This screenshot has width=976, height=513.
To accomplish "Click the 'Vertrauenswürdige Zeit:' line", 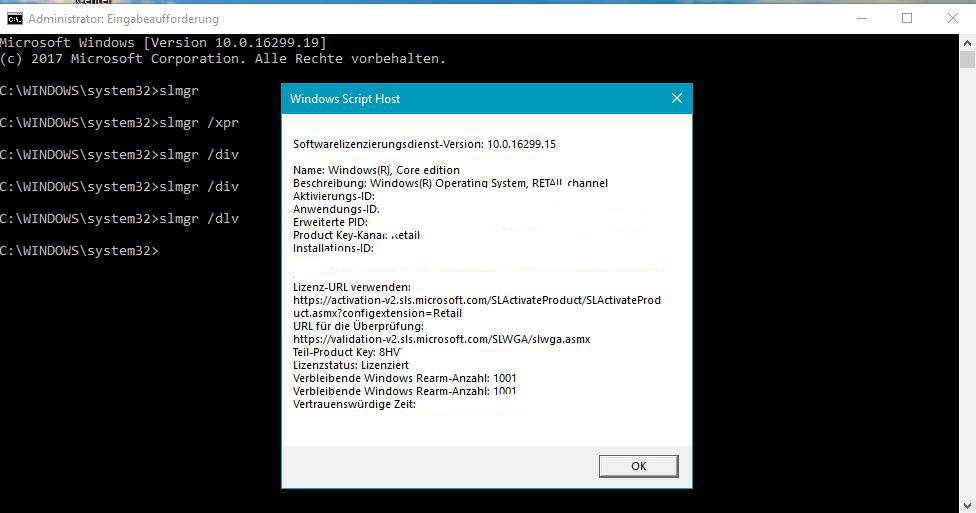I will coord(354,404).
